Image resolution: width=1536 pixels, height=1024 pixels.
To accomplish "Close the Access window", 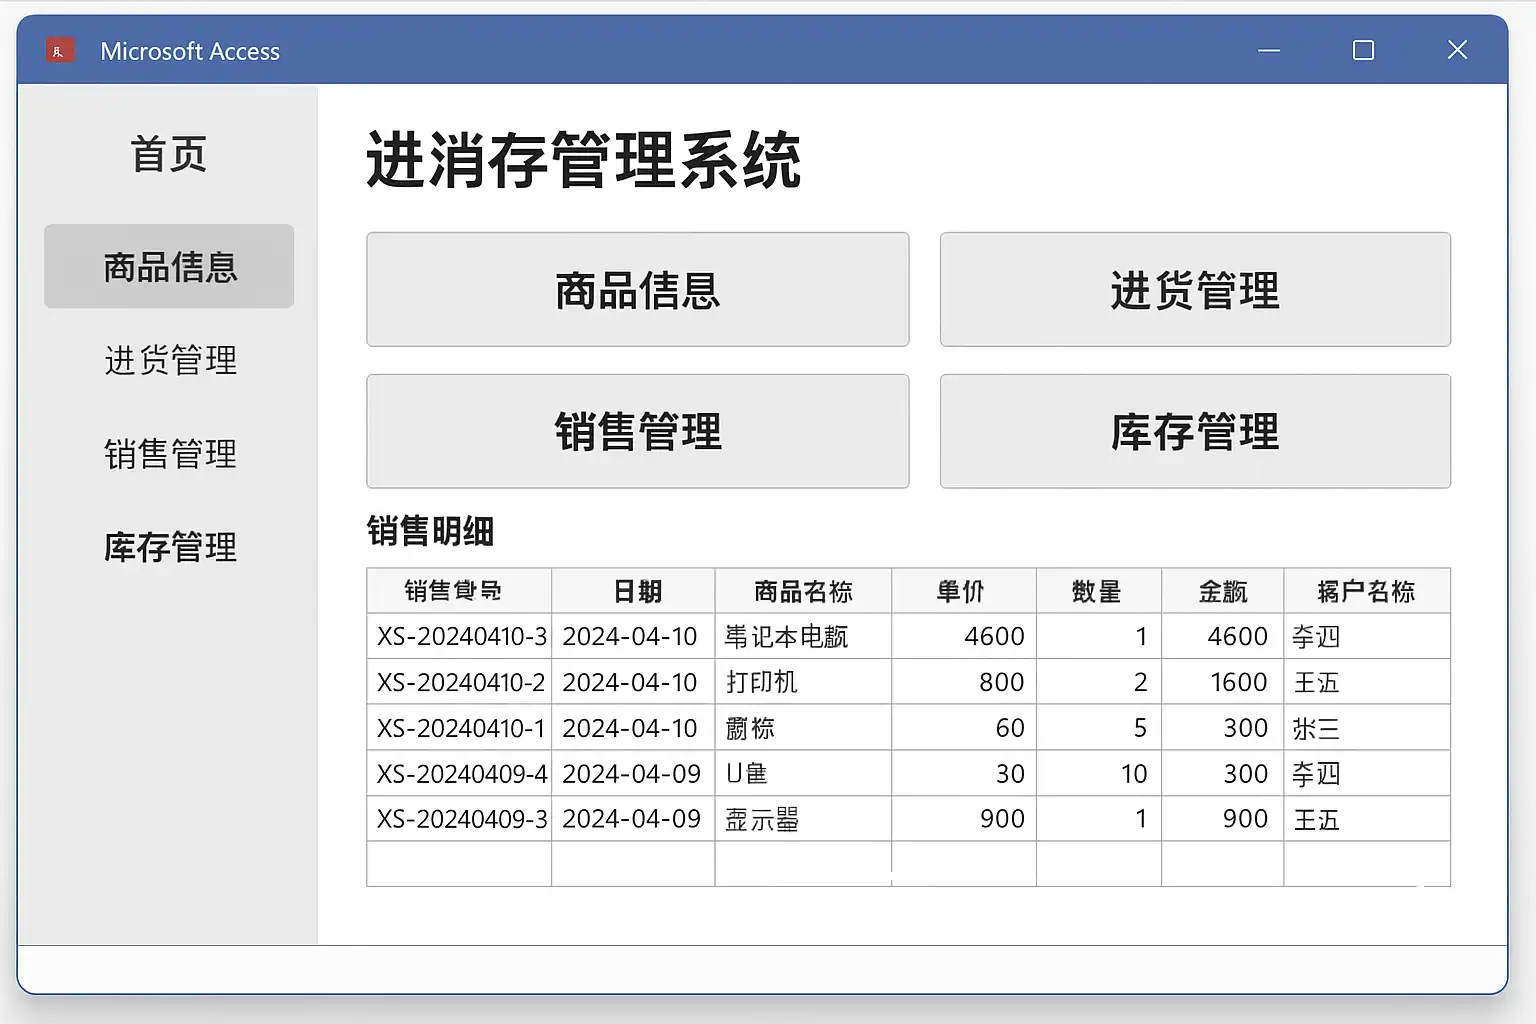I will pyautogui.click(x=1457, y=50).
